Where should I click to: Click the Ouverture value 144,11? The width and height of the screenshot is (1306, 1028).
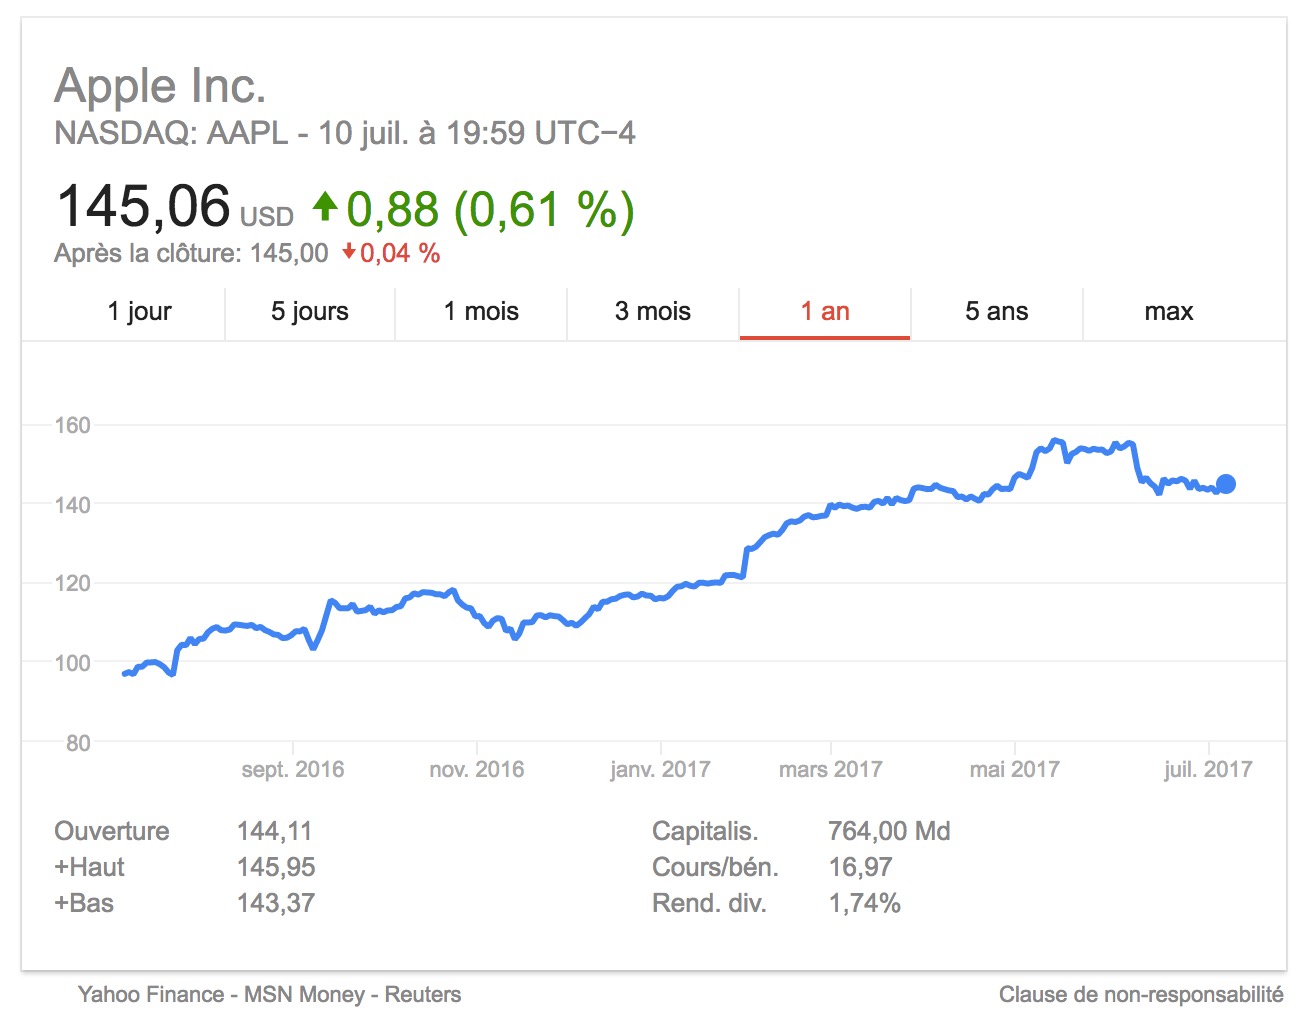tap(274, 831)
